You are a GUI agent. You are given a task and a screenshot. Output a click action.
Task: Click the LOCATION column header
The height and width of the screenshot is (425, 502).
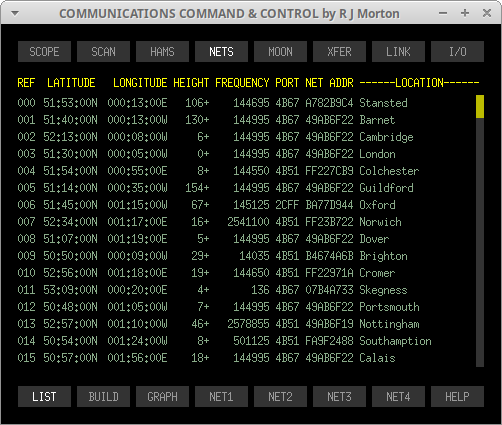[x=419, y=83]
